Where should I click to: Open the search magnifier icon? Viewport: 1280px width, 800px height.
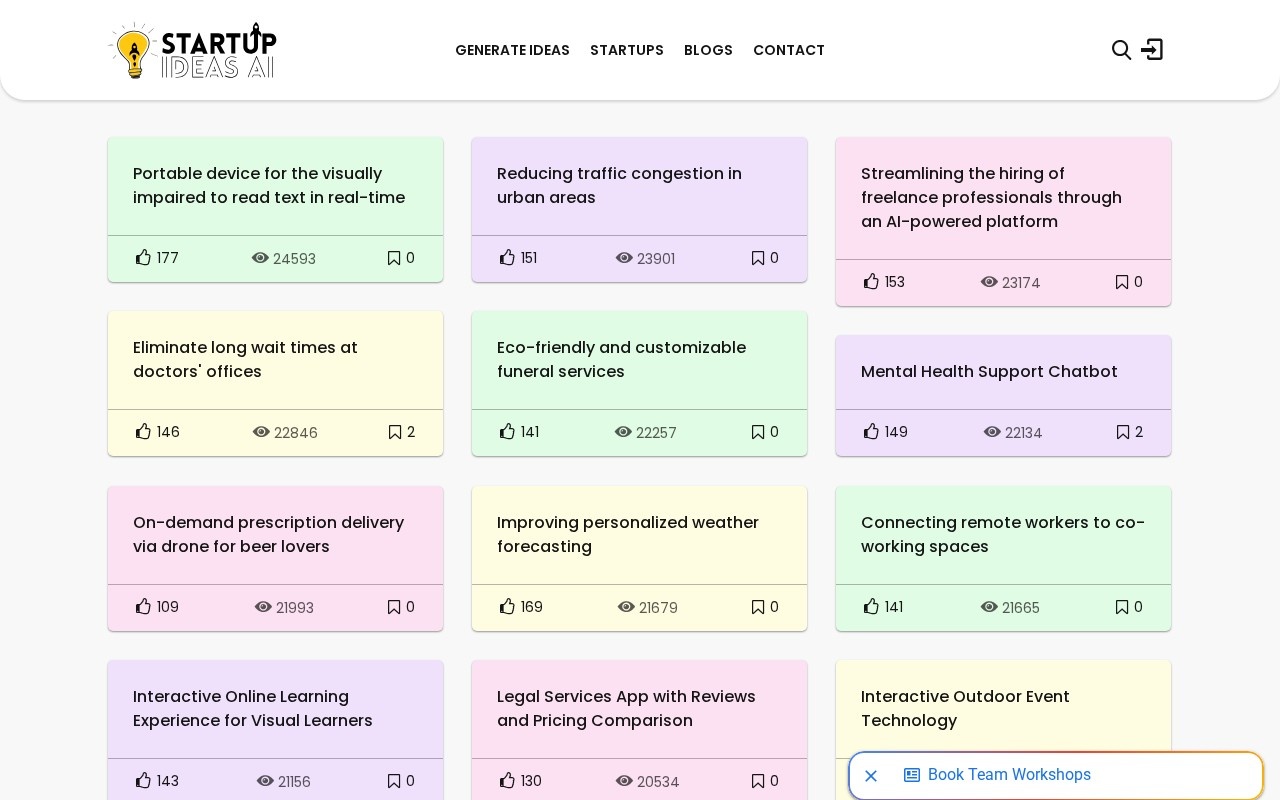point(1121,50)
